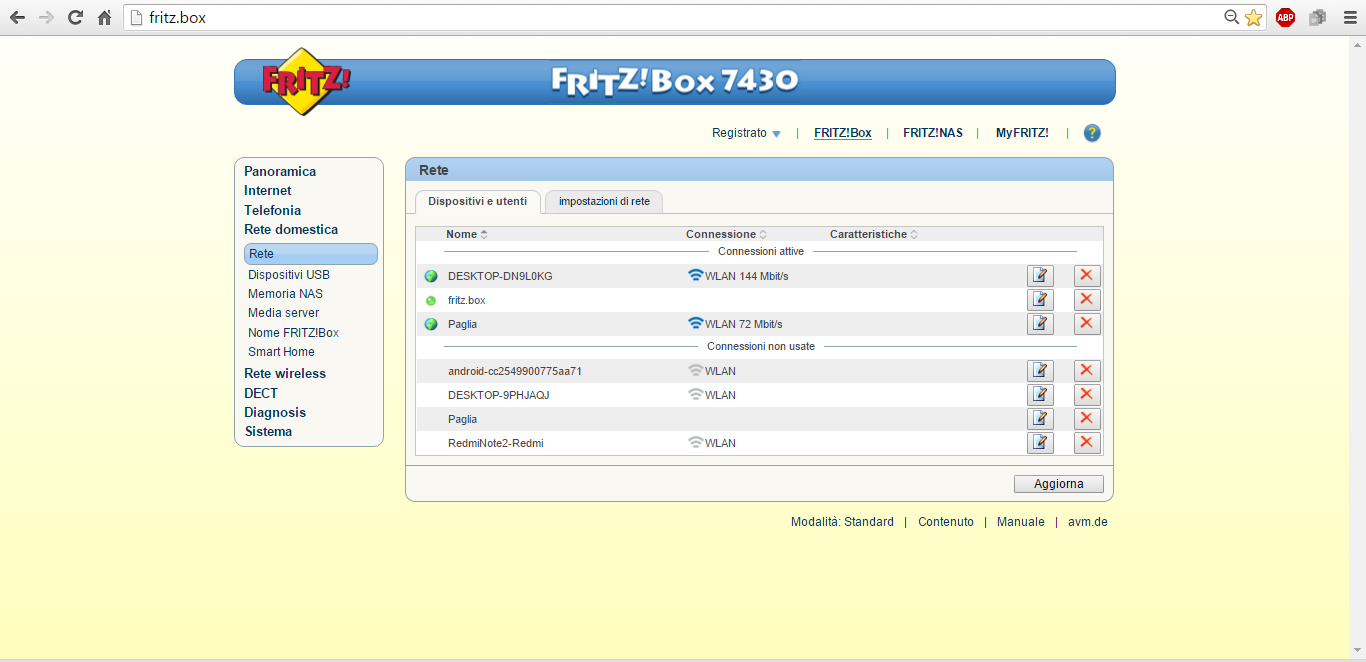Click the FRITZ! logo in the header
Screen dimensions: 1366x662
point(306,81)
